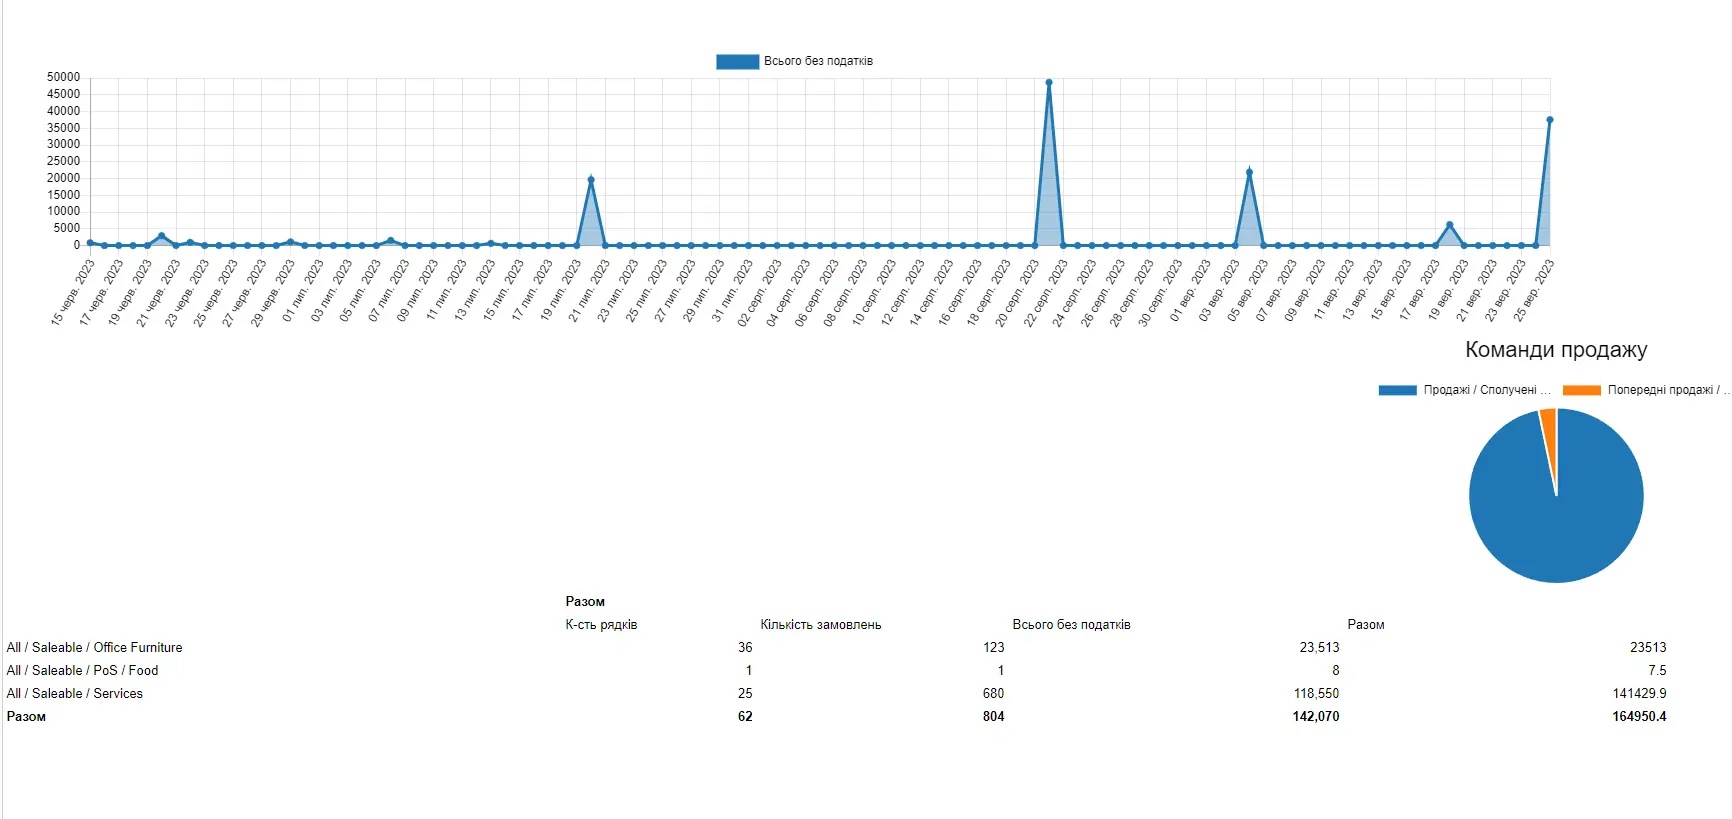Viewport: 1732px width, 819px height.
Task: Click the 'Всього без податків' chart legend label
Action: pos(818,61)
